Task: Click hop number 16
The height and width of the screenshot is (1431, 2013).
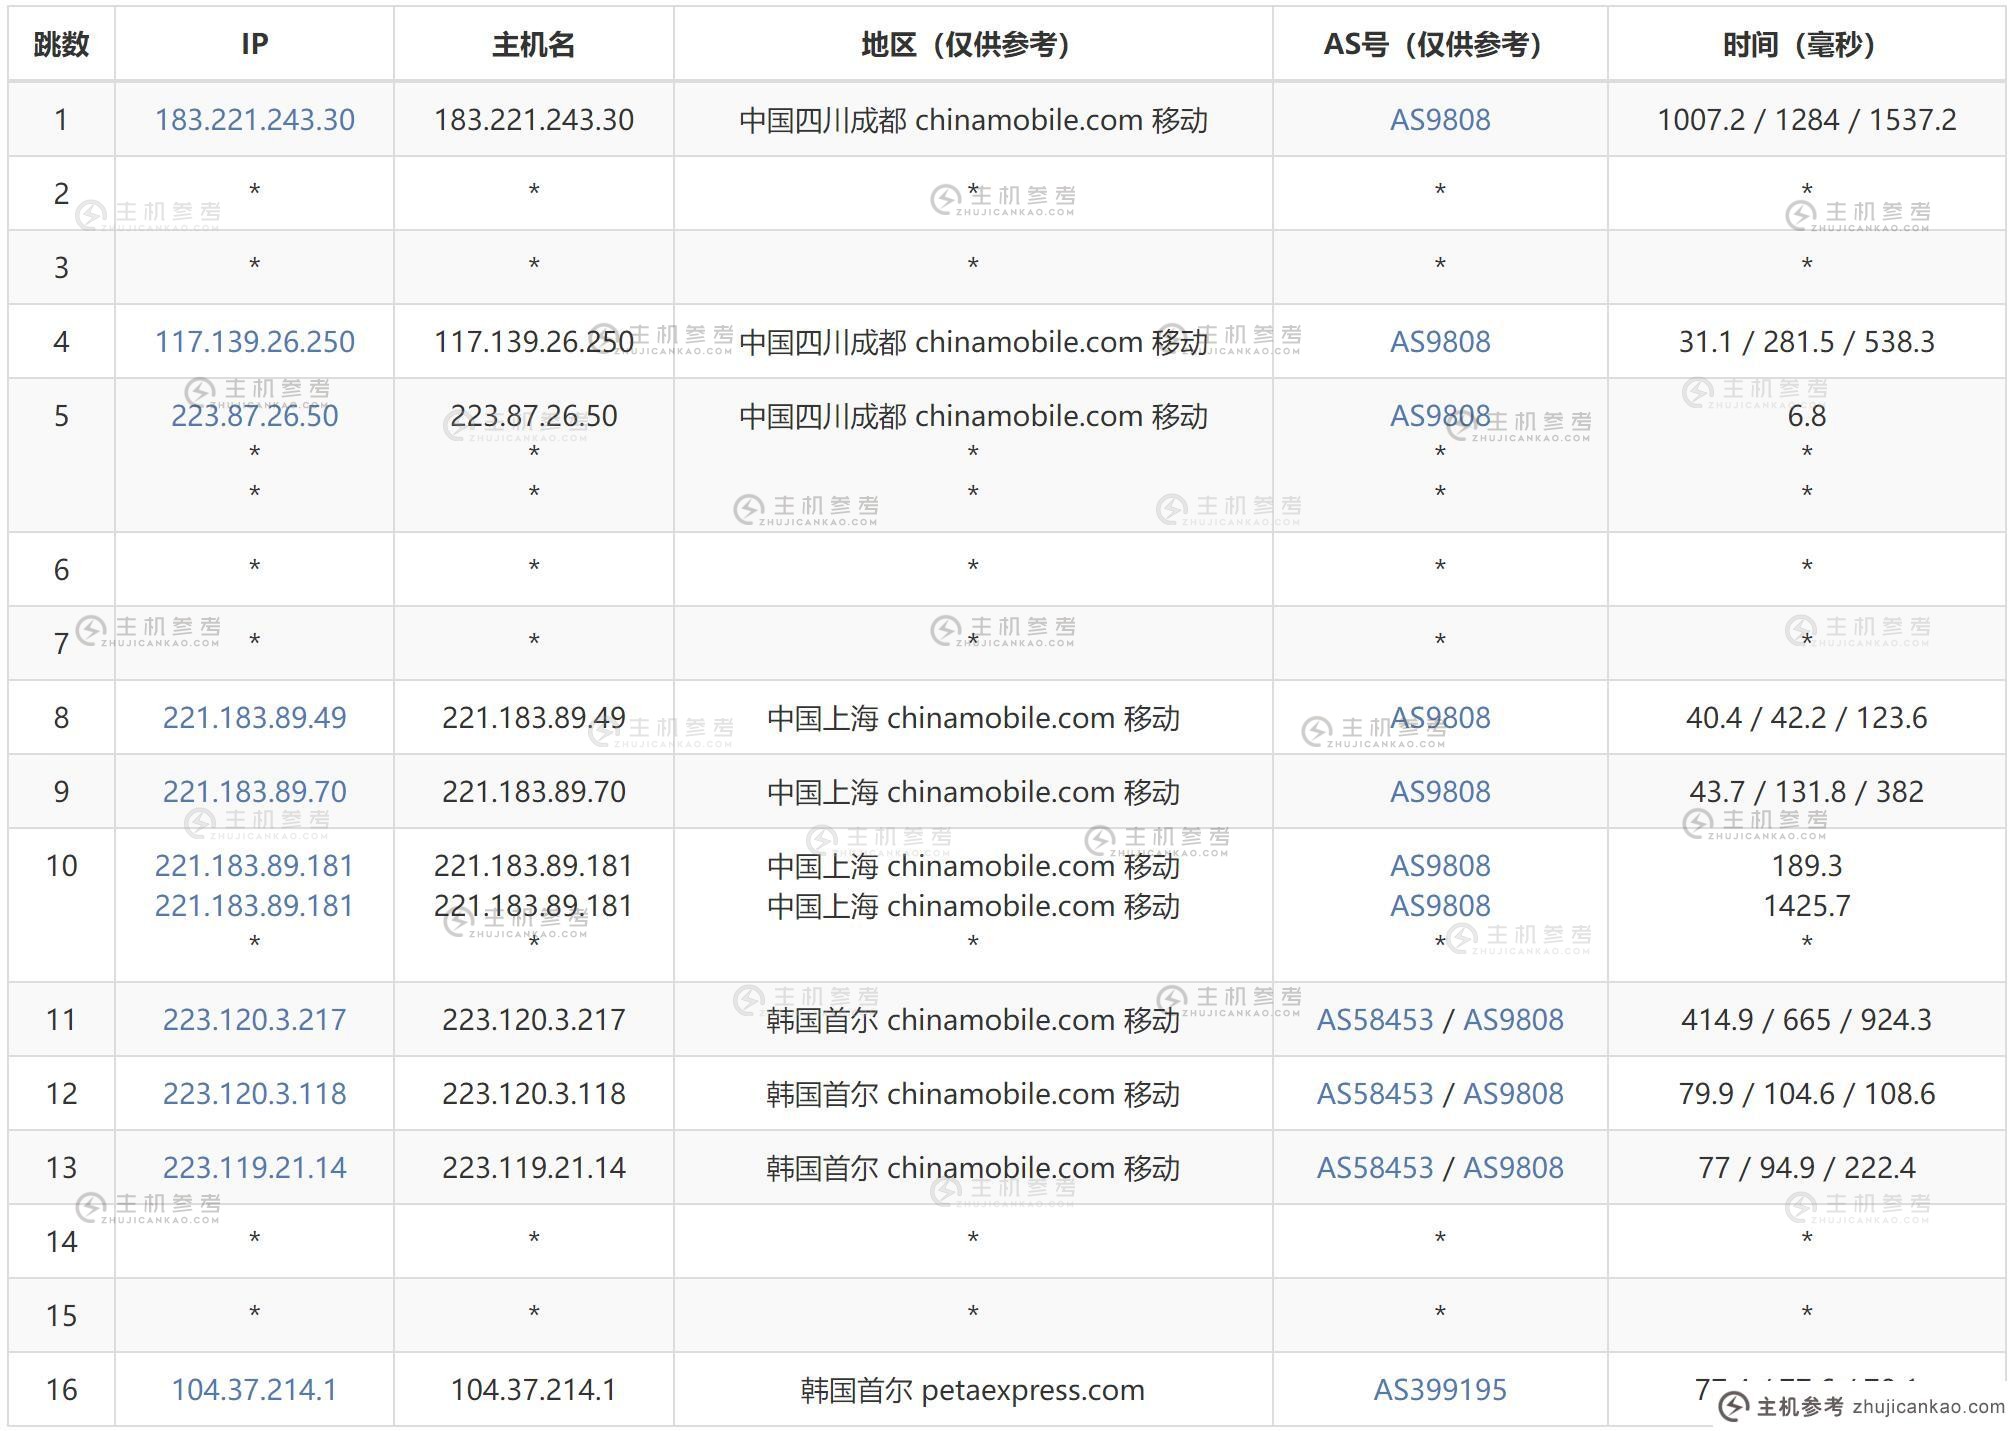Action: [x=61, y=1390]
